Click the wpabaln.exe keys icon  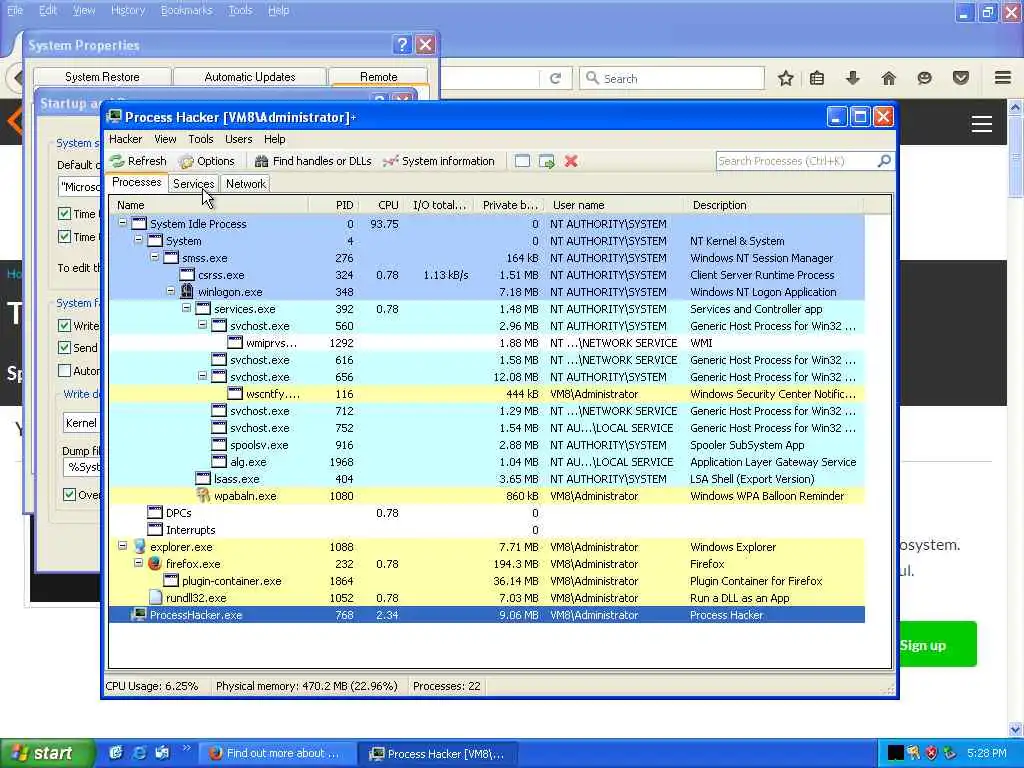click(x=203, y=496)
